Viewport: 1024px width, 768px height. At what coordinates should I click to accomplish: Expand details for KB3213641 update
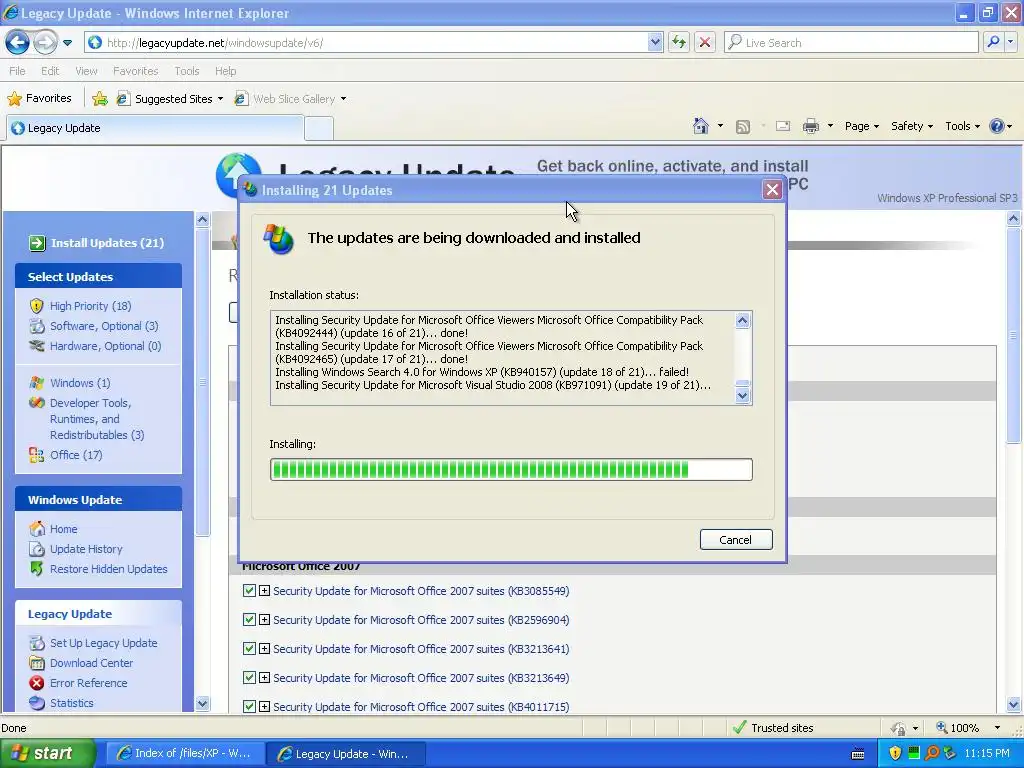[264, 648]
